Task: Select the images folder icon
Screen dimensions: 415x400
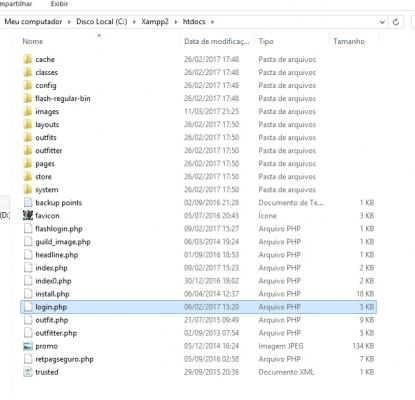Action: click(28, 111)
